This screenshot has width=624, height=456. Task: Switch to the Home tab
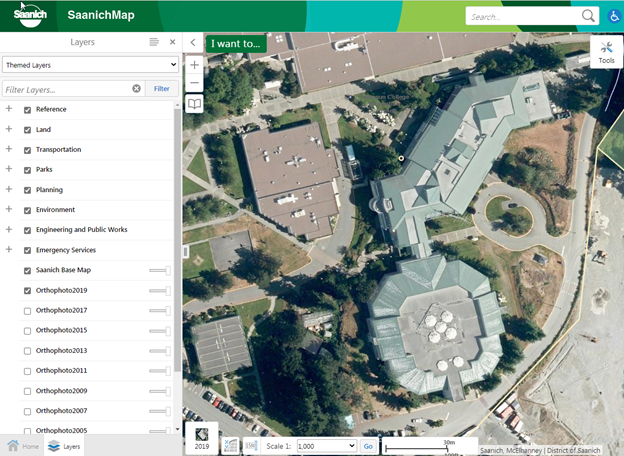click(x=23, y=446)
